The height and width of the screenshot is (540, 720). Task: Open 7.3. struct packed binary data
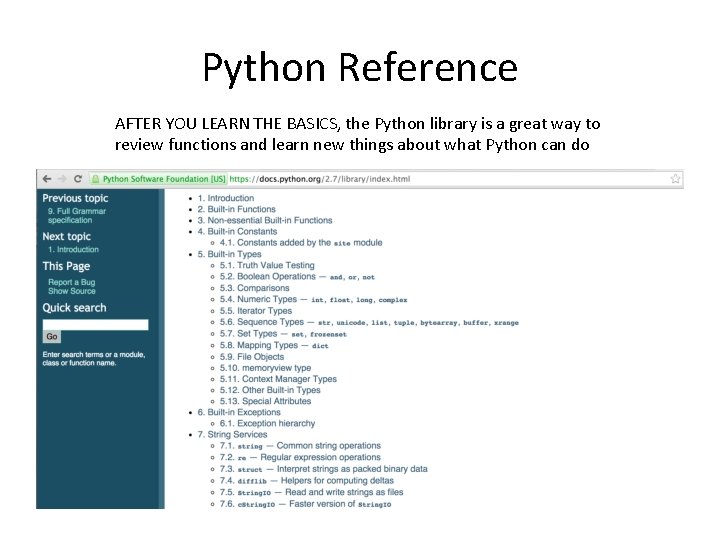click(323, 469)
